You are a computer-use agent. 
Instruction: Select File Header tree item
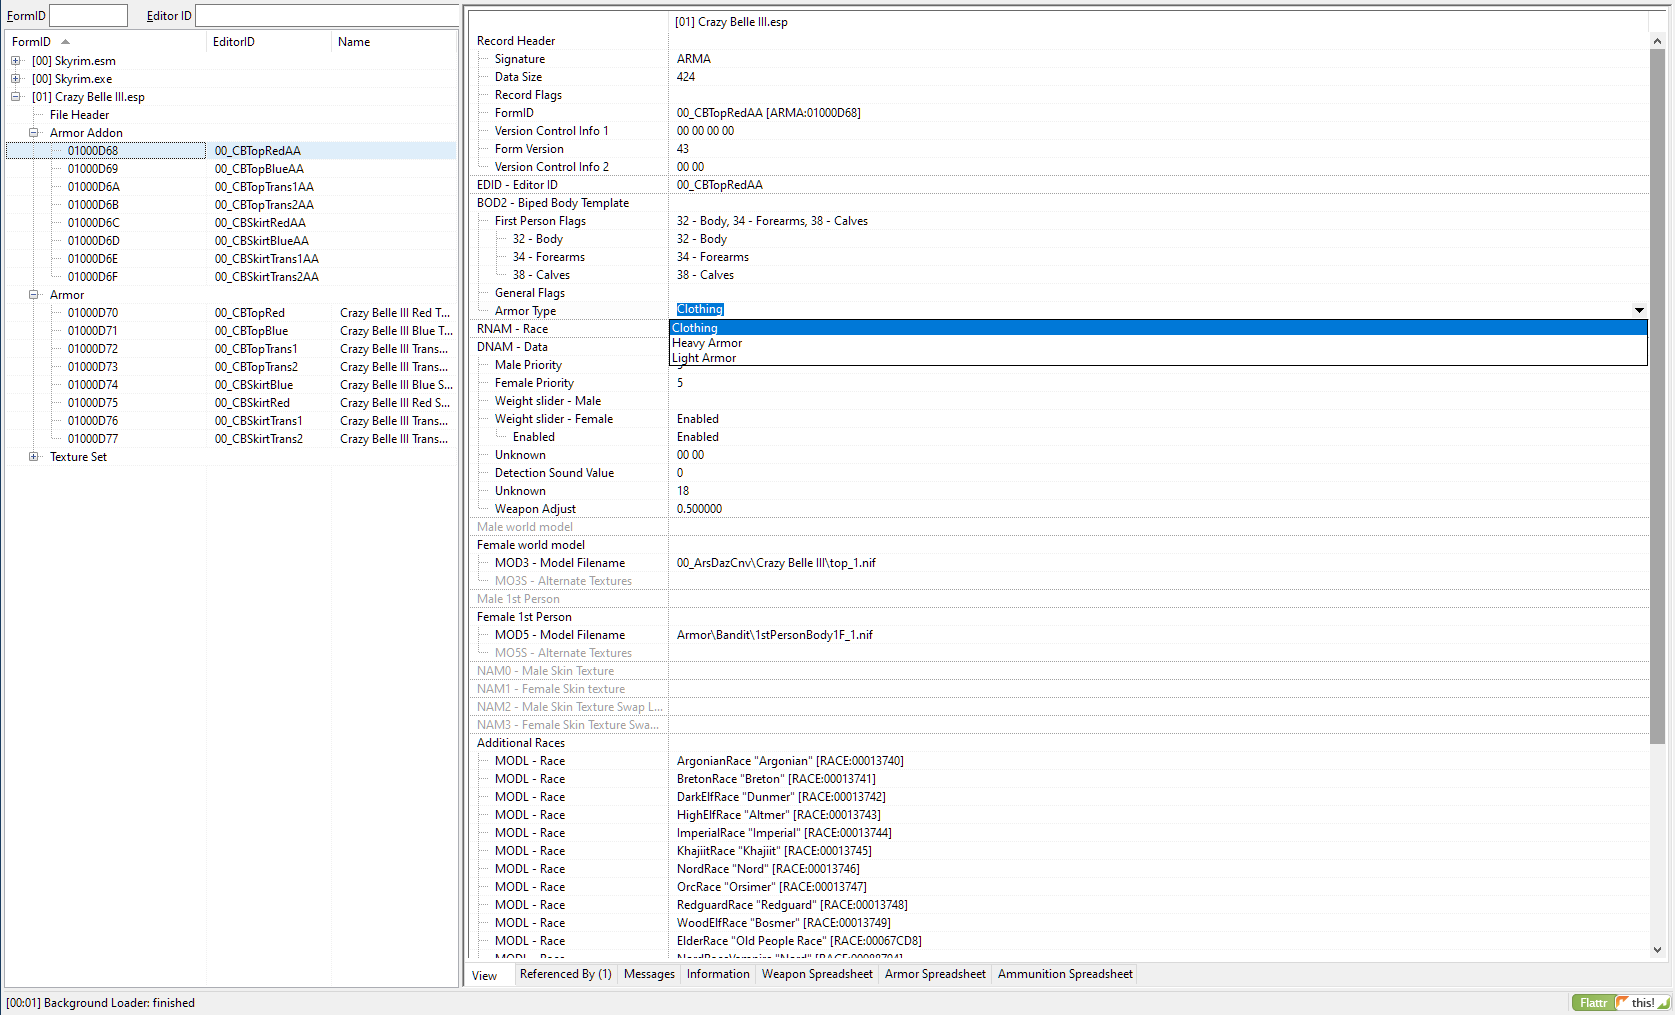point(79,115)
